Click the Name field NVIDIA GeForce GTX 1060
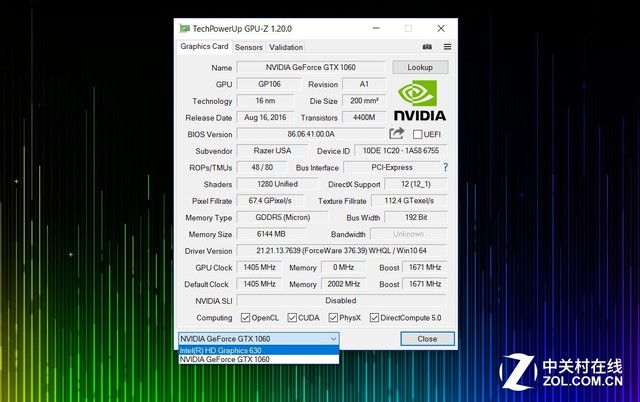 pos(311,67)
